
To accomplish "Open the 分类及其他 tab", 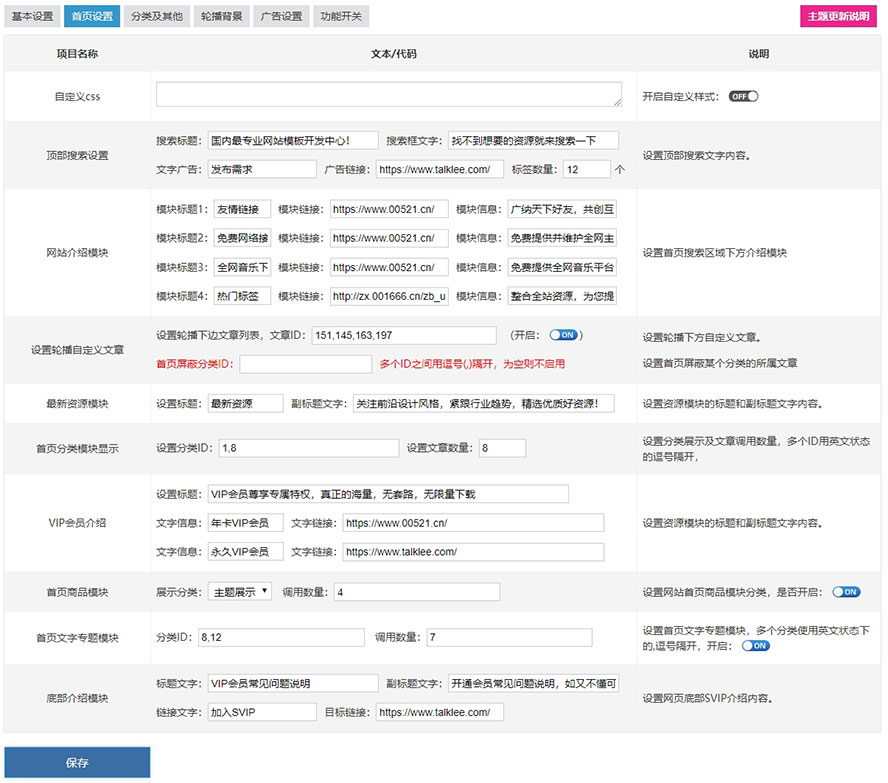I will [x=157, y=17].
